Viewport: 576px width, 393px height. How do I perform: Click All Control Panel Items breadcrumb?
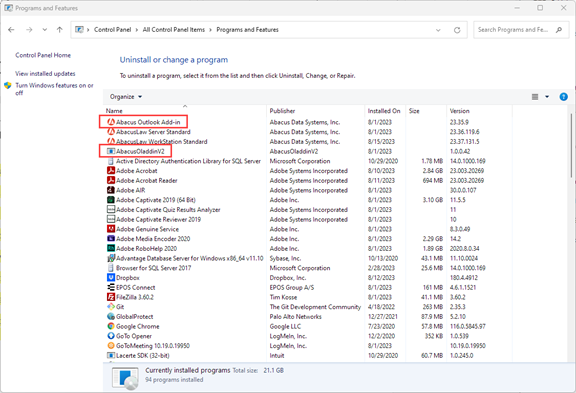click(174, 30)
